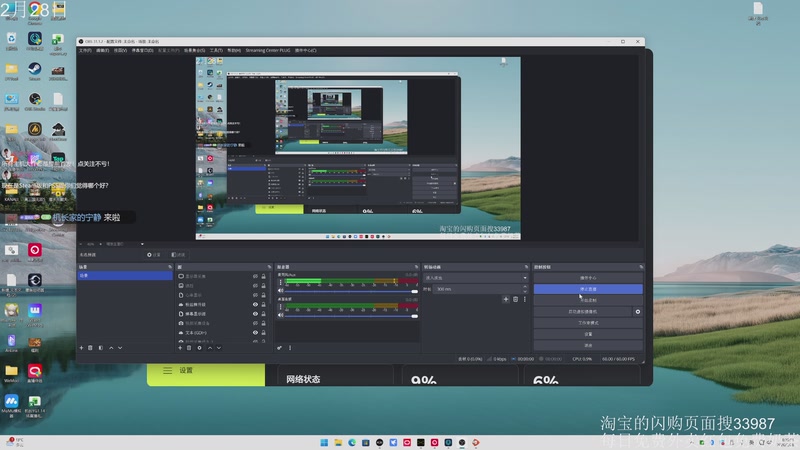Screen dimensions: 800x450
Task: Add a new source with the plus icon
Action: tap(180, 348)
